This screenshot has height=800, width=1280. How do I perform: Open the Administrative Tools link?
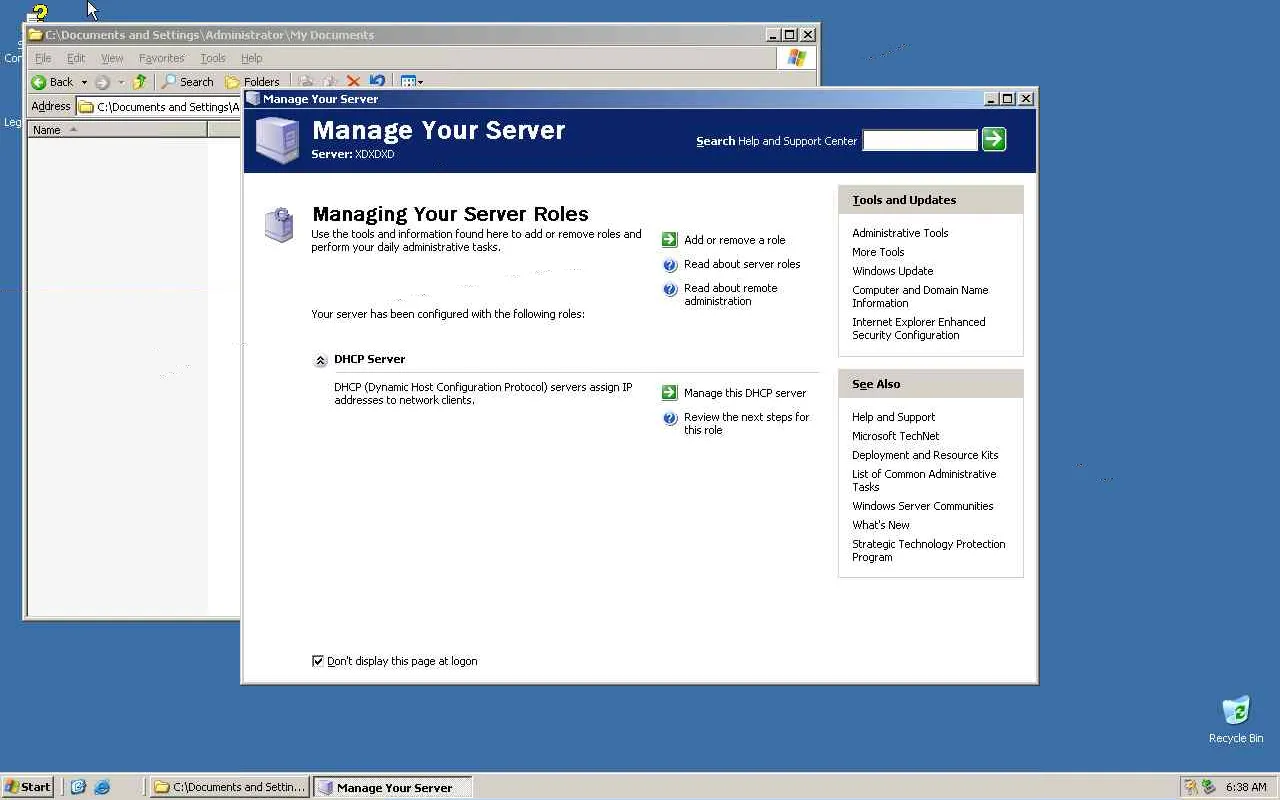pos(900,233)
